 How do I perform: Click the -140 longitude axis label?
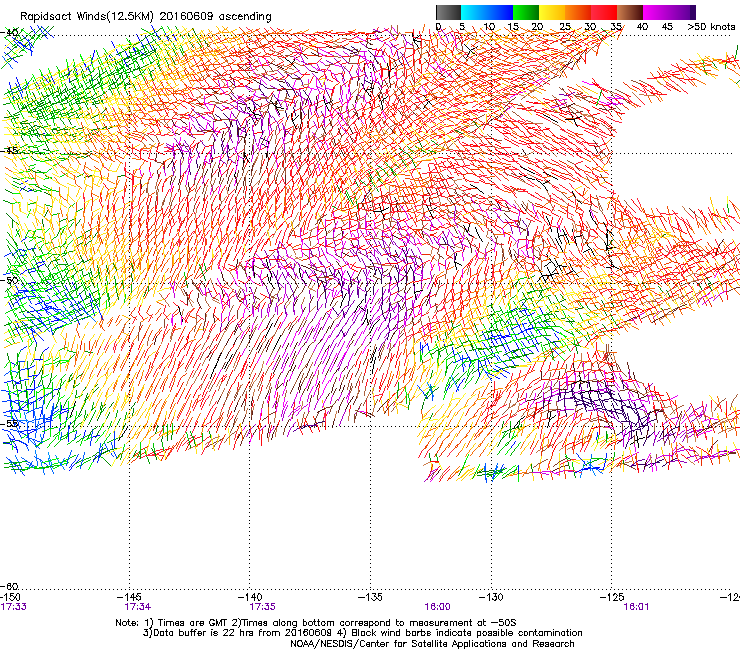(x=250, y=597)
